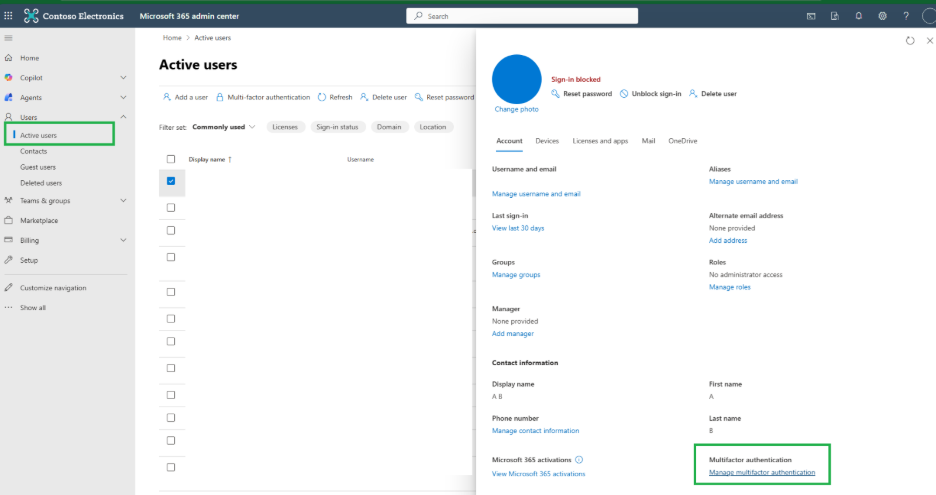Click the refresh icon in user panel
Viewport: 936px width, 495px height.
click(x=910, y=41)
